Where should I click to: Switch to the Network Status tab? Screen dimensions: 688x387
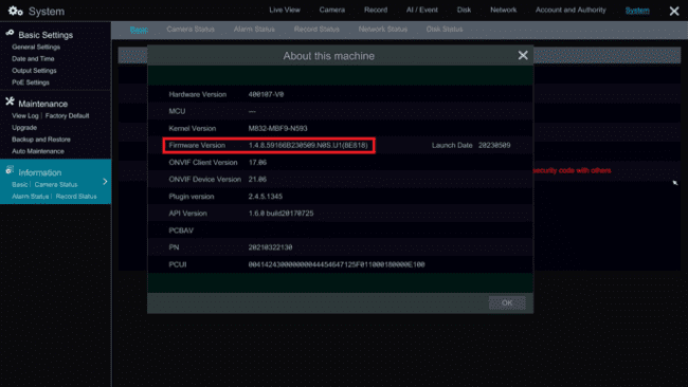[x=383, y=29]
